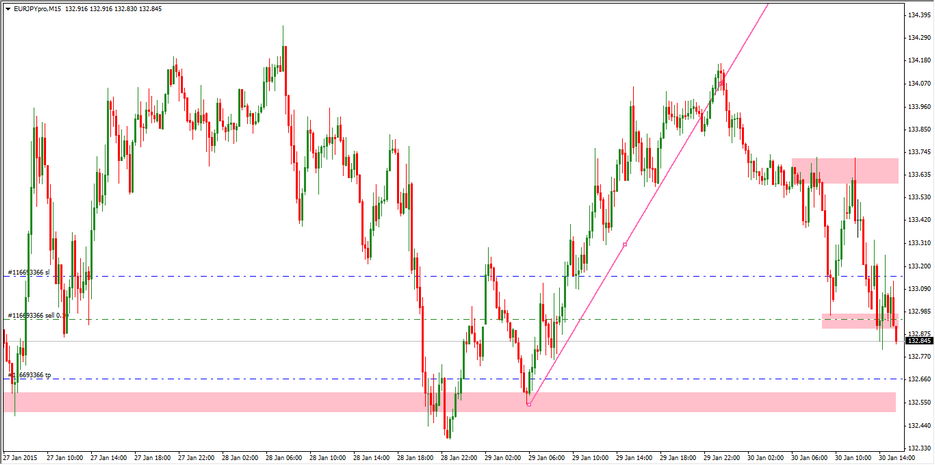Click the current price tag 132.845
This screenshot has height=465, width=935.
[x=919, y=342]
